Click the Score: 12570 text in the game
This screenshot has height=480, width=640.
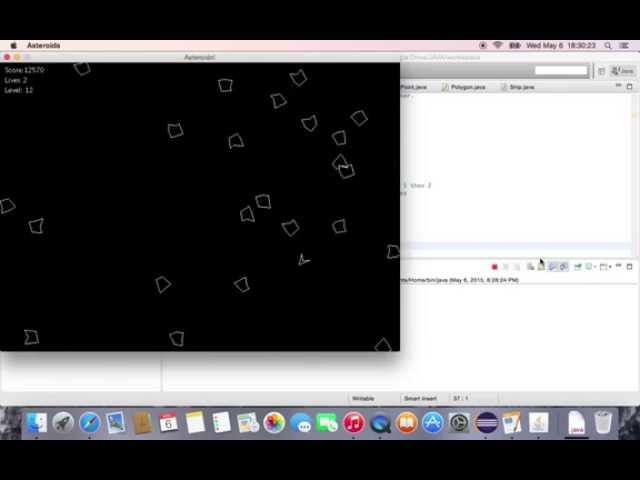pos(24,70)
